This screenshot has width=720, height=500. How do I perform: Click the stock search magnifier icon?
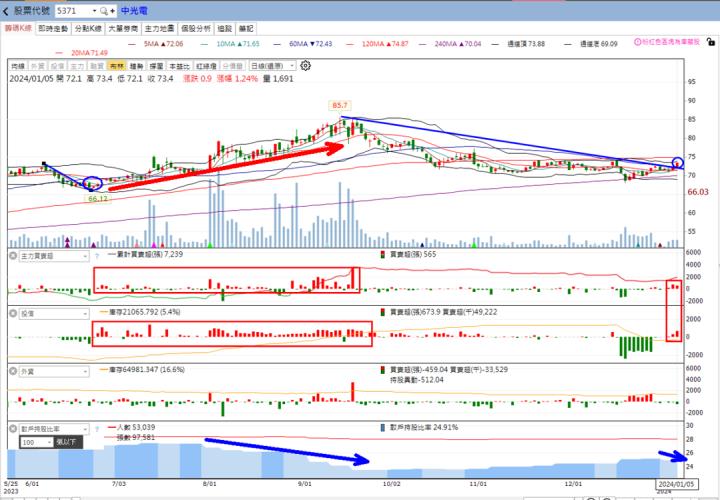[103, 9]
